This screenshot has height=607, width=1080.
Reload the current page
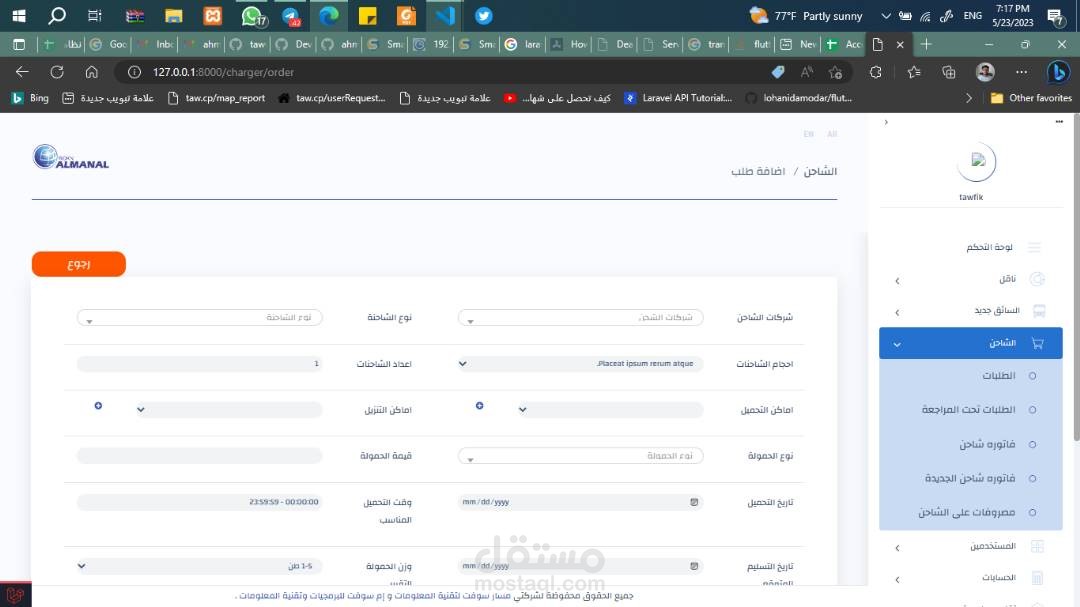pyautogui.click(x=56, y=72)
